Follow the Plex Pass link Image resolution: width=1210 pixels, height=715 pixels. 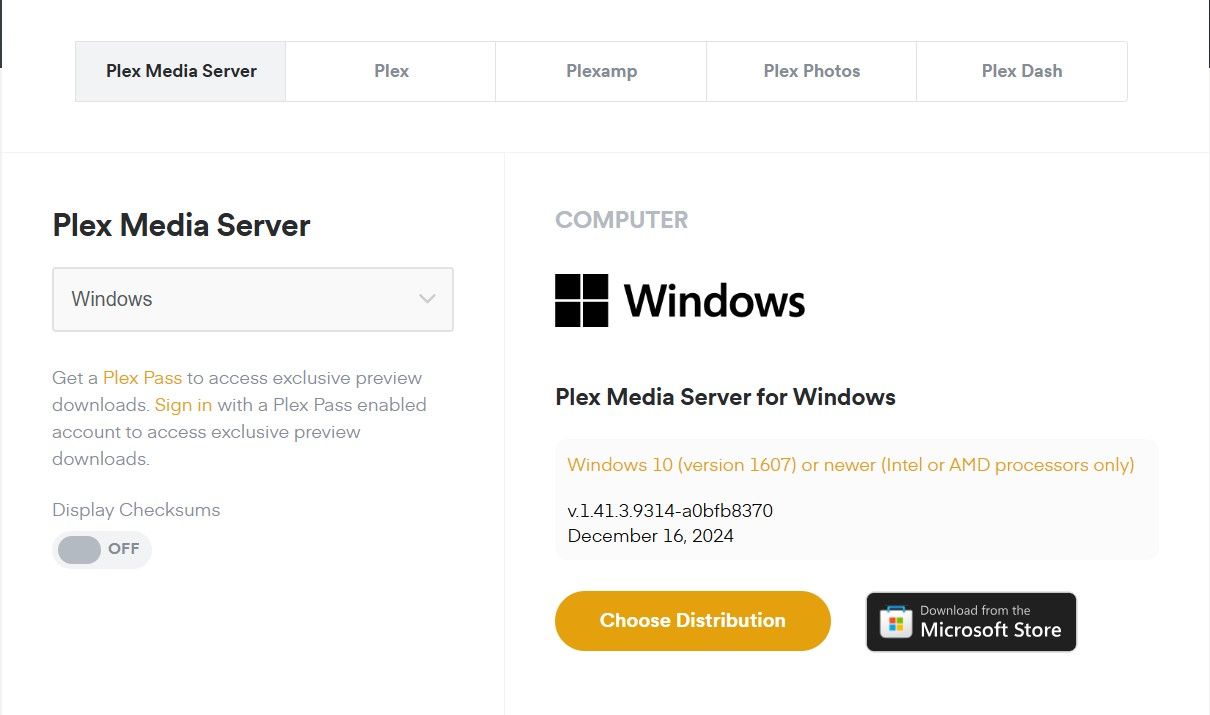[x=142, y=378]
